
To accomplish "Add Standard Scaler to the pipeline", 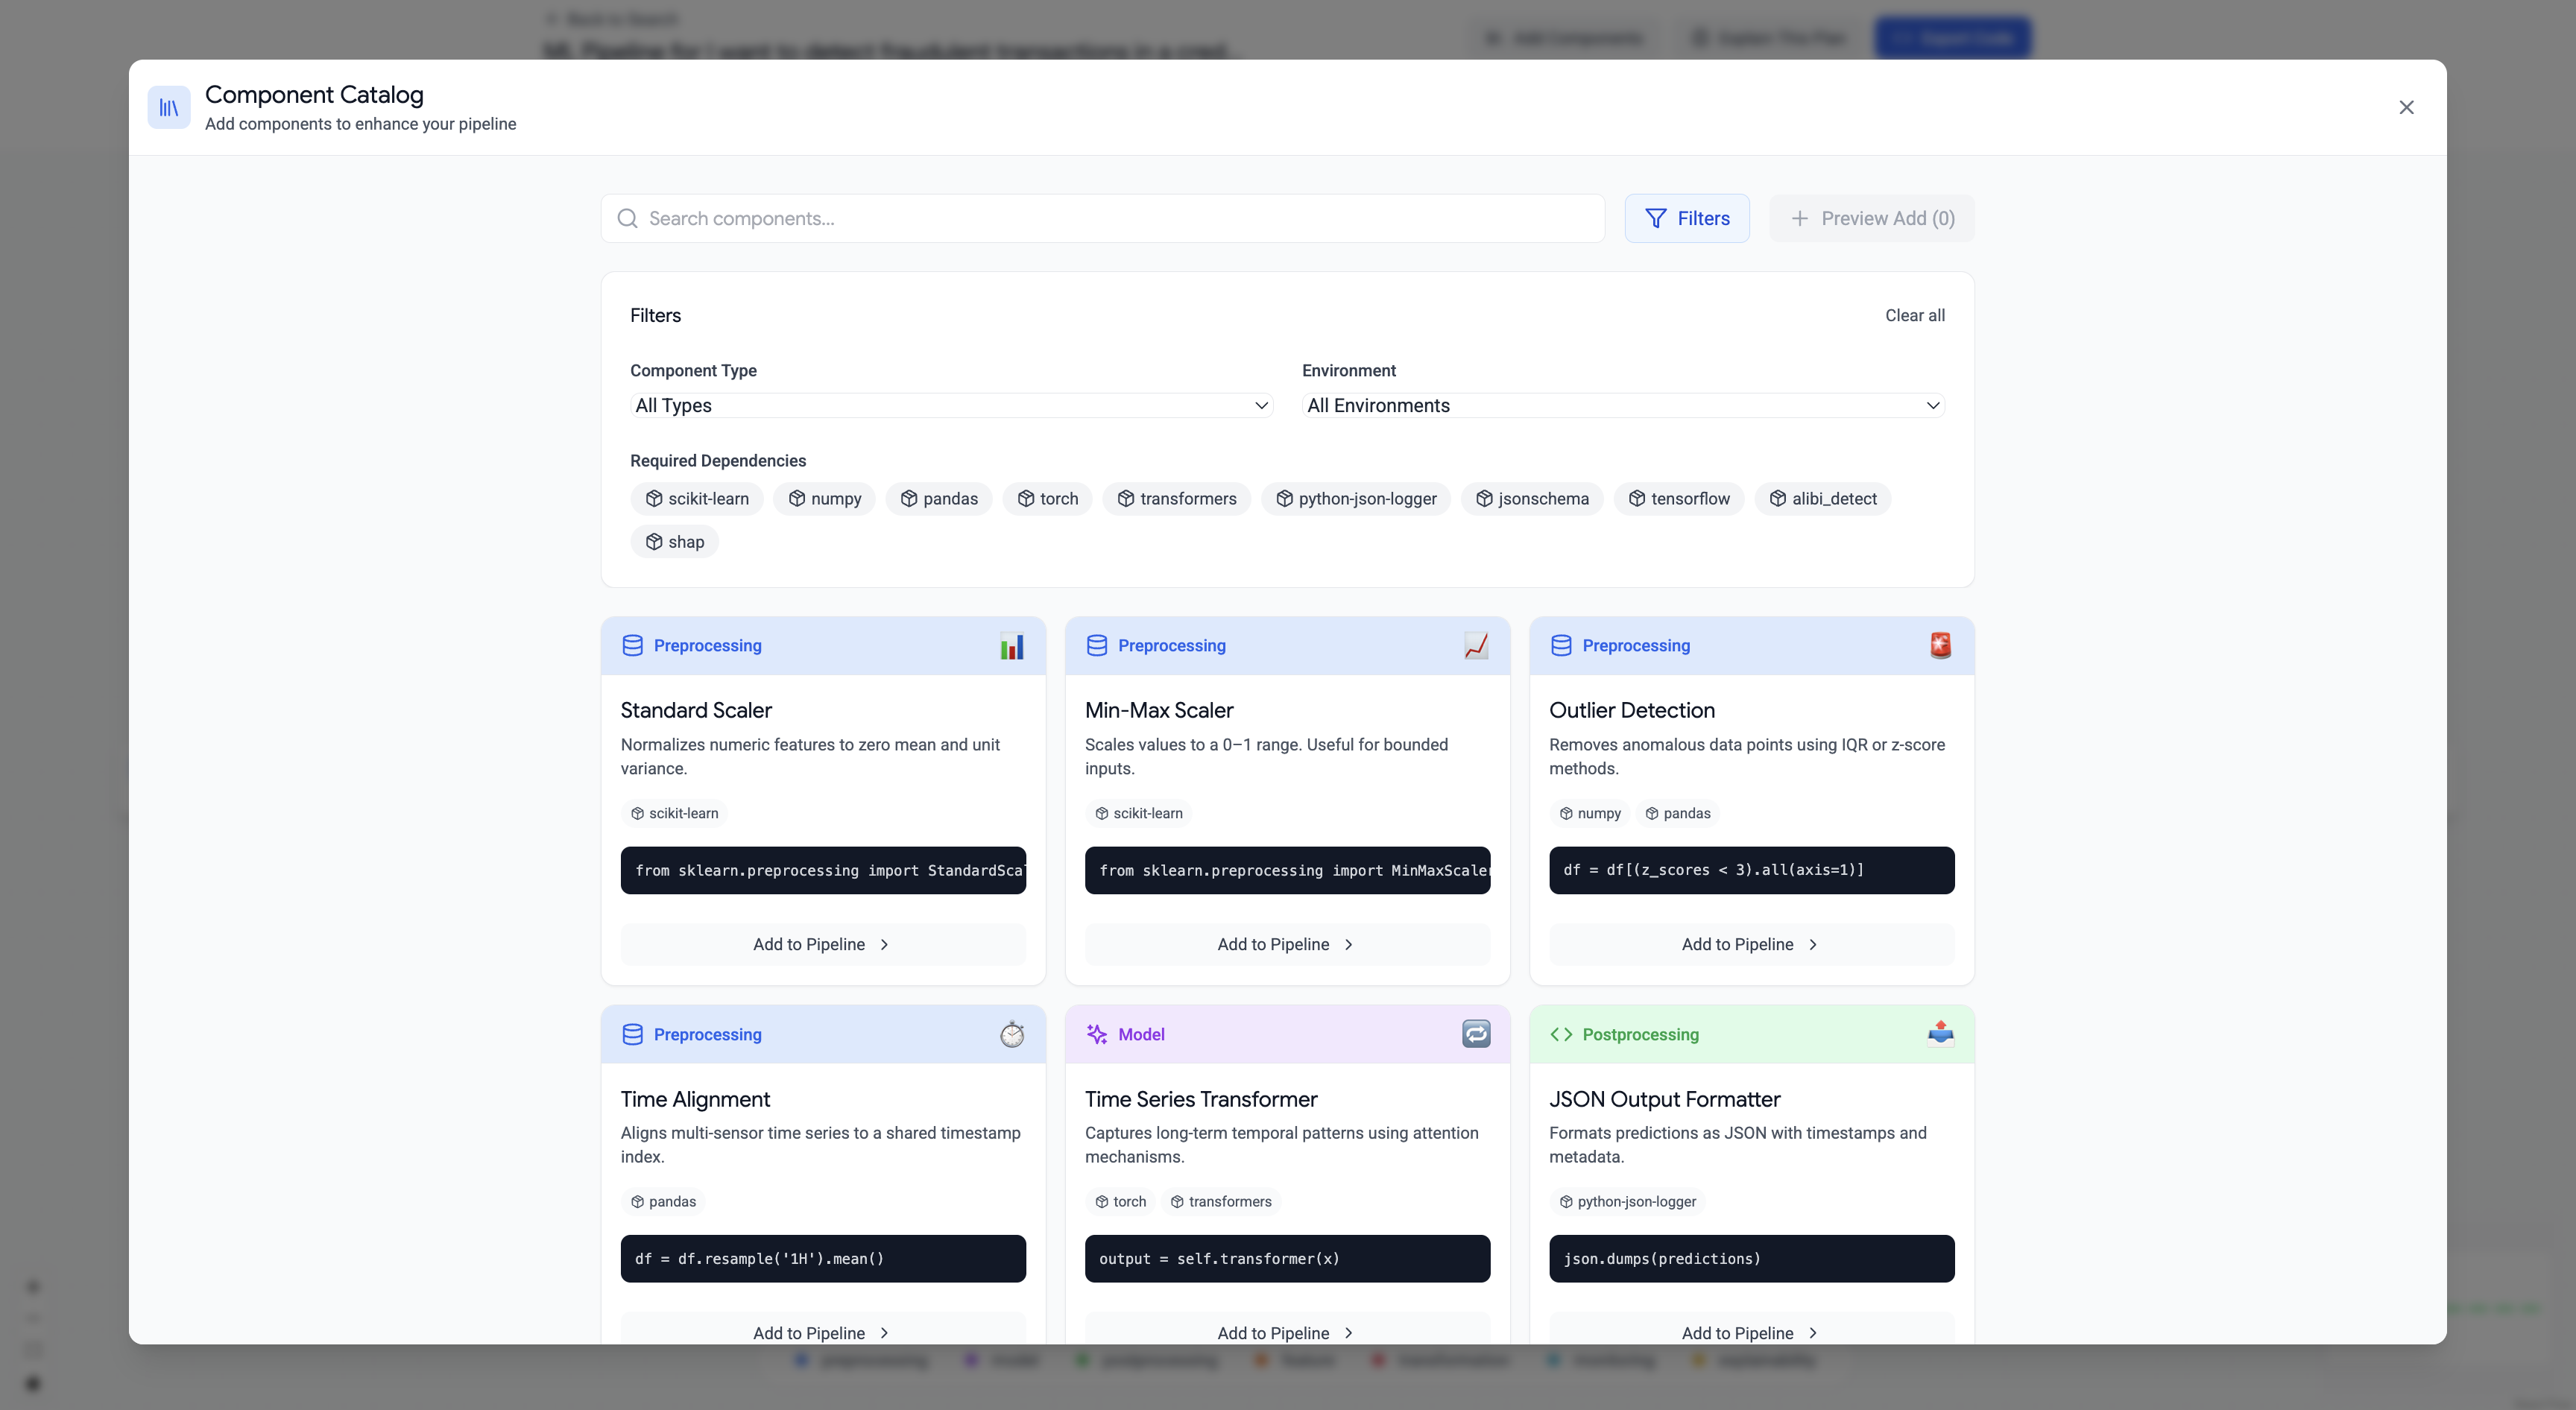I will [822, 944].
